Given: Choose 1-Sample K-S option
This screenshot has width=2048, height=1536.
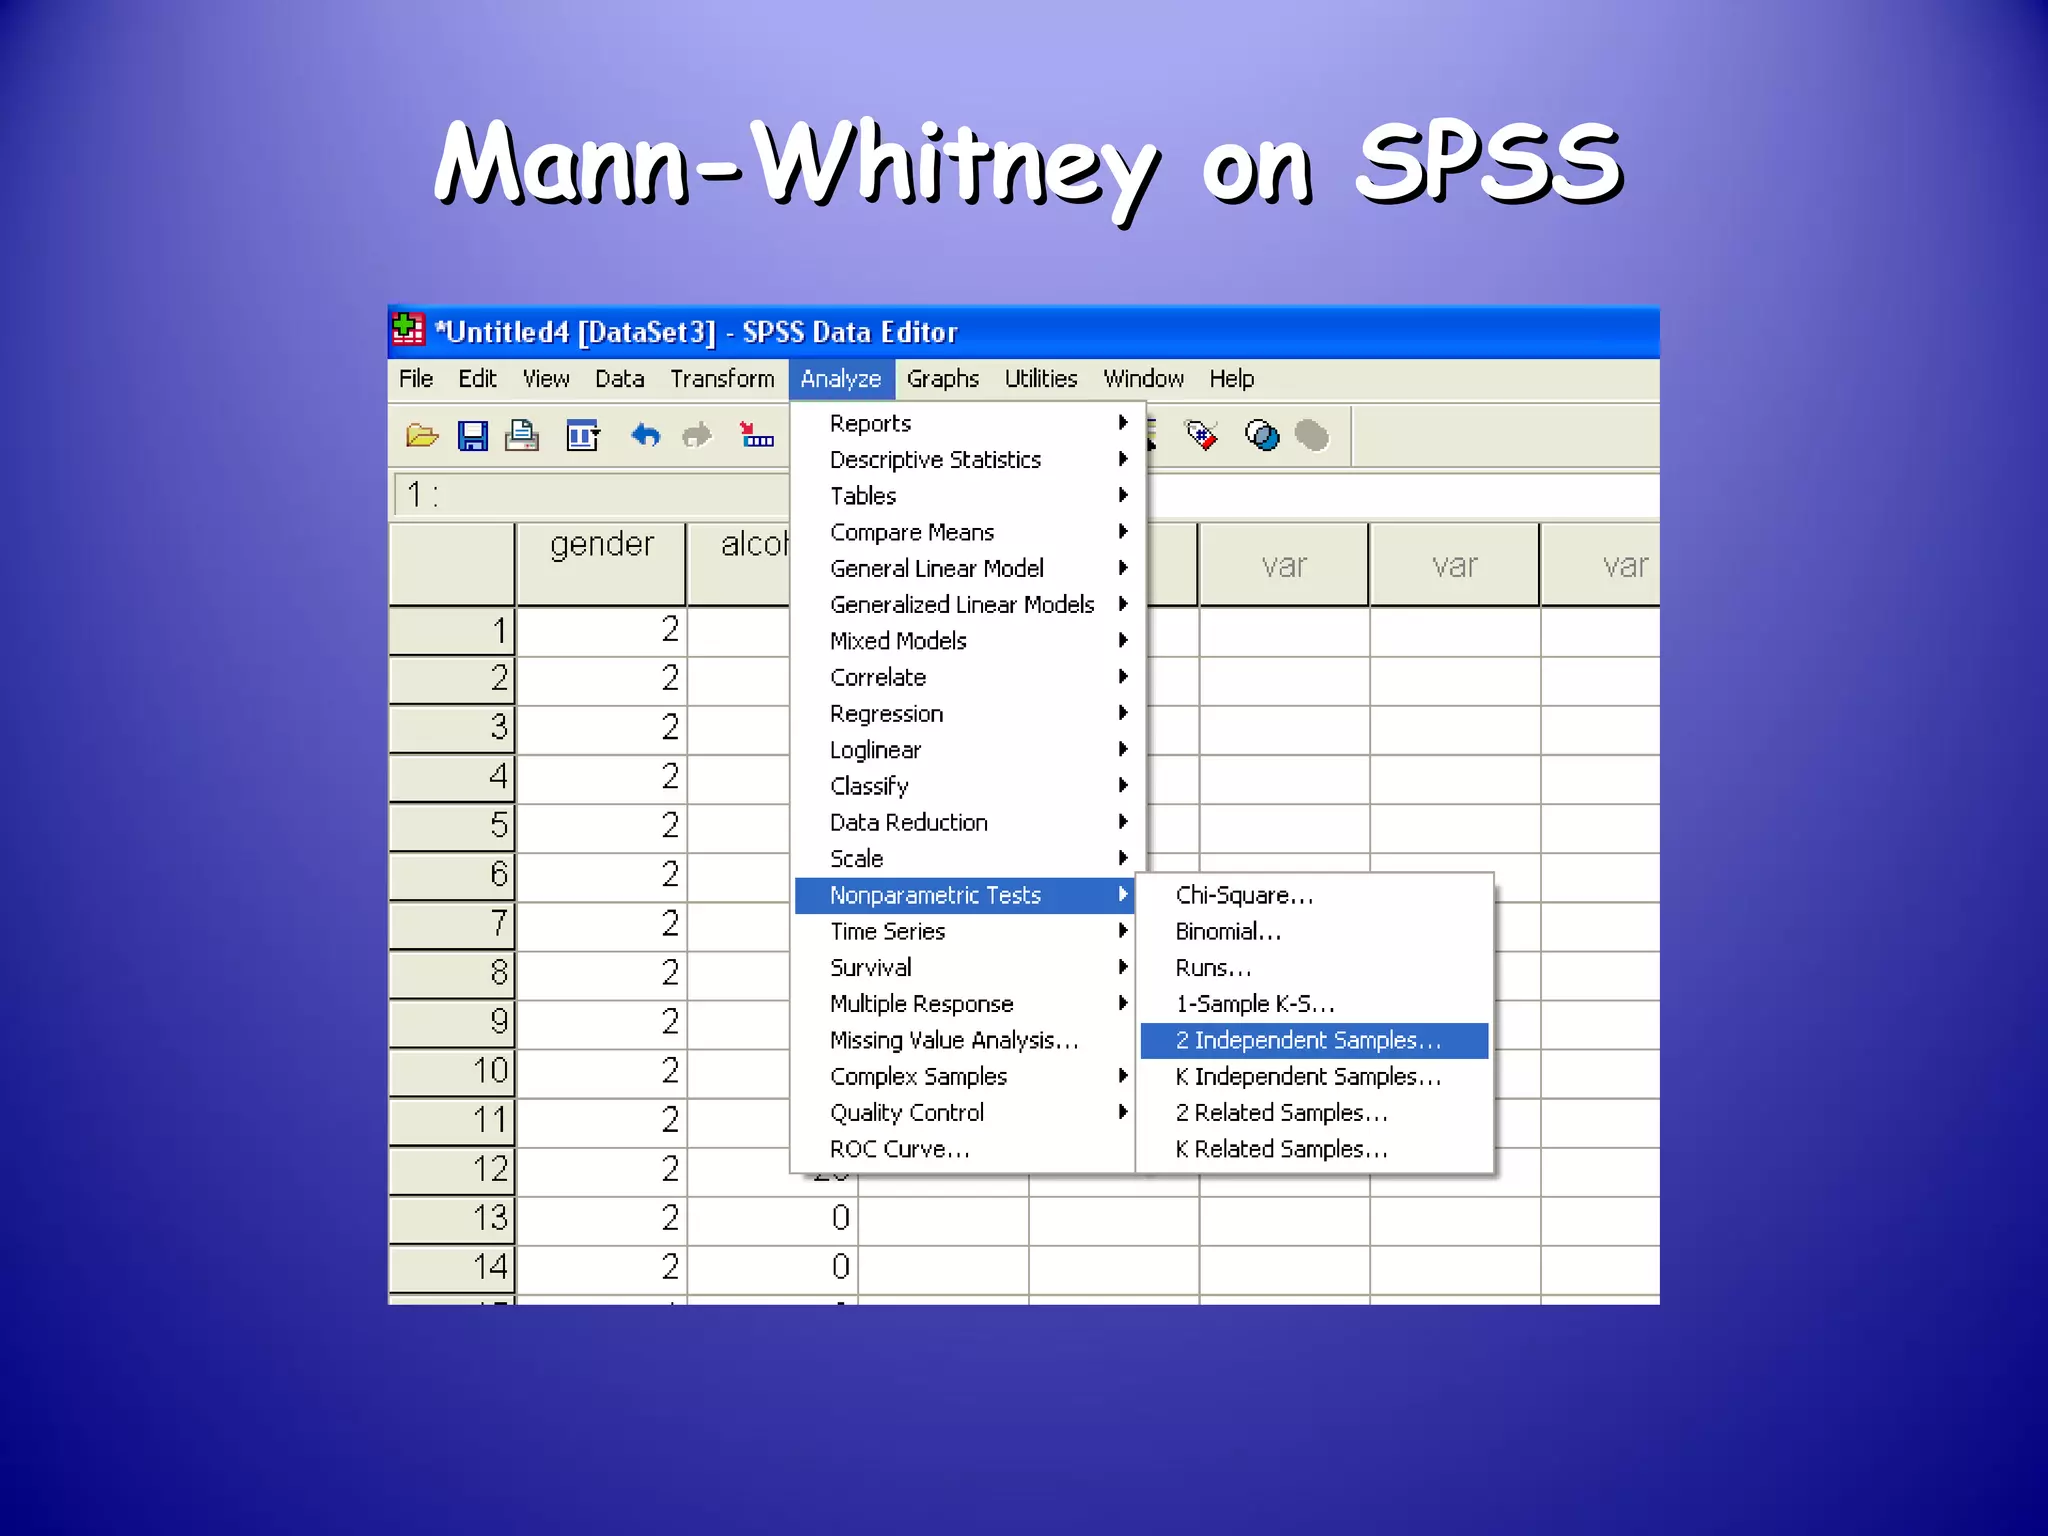Looking at the screenshot, I should click(1314, 1003).
